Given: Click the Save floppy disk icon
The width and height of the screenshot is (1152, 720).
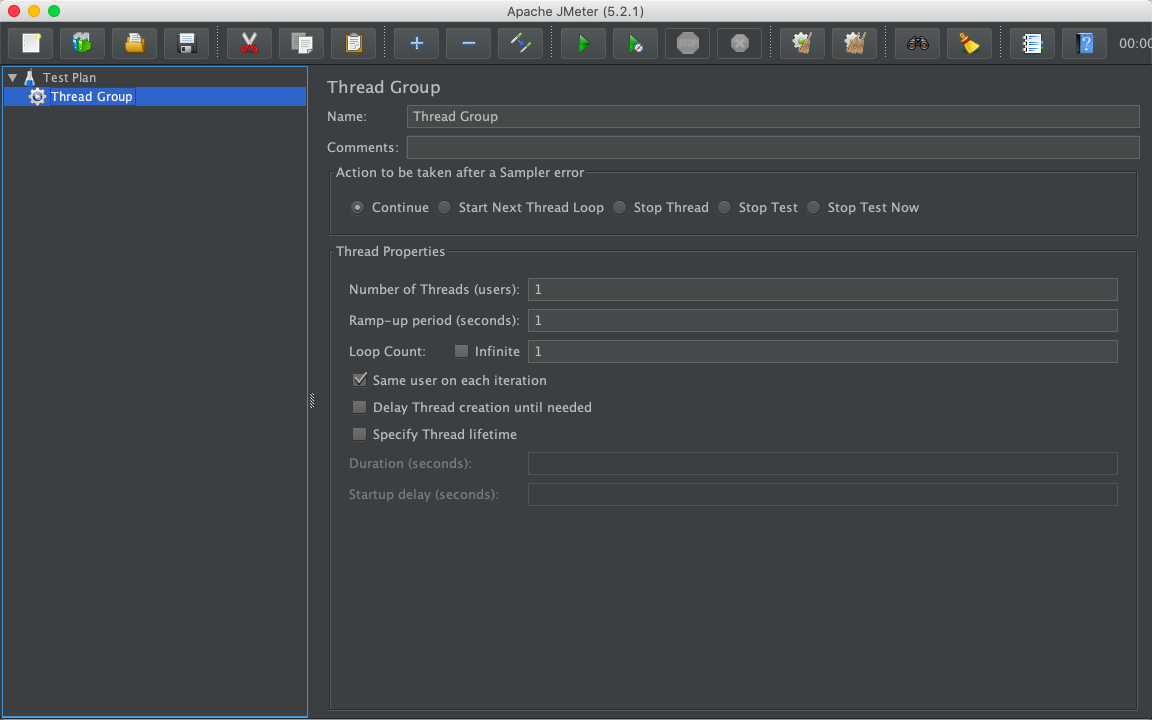Looking at the screenshot, I should 187,44.
